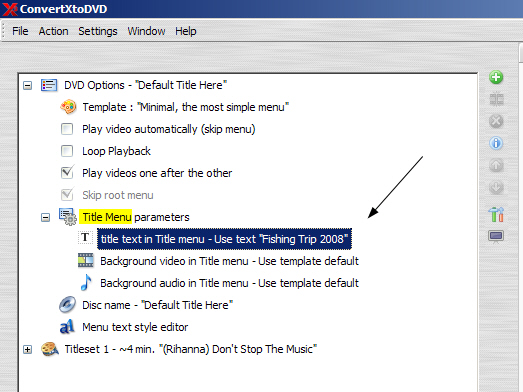Select Titleset 1 Don't Stop The Music row
The height and width of the screenshot is (392, 523).
pos(190,349)
